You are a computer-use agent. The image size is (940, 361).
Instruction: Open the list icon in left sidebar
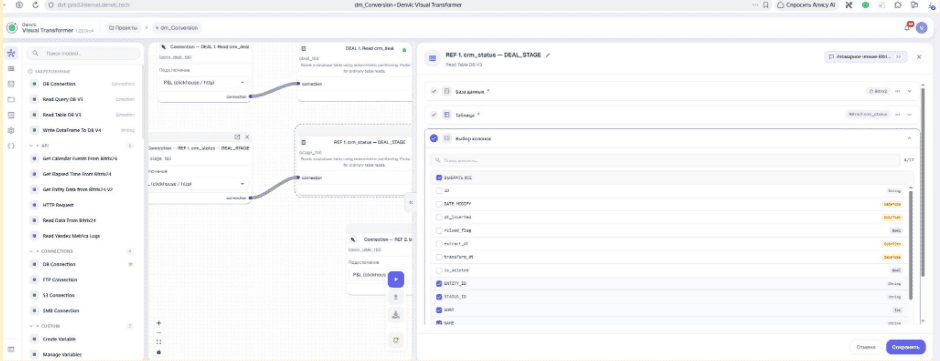tap(11, 69)
